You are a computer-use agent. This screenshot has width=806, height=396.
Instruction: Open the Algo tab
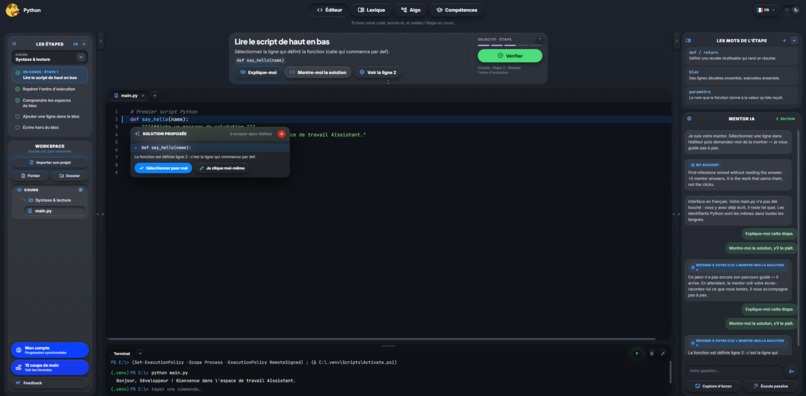click(410, 10)
